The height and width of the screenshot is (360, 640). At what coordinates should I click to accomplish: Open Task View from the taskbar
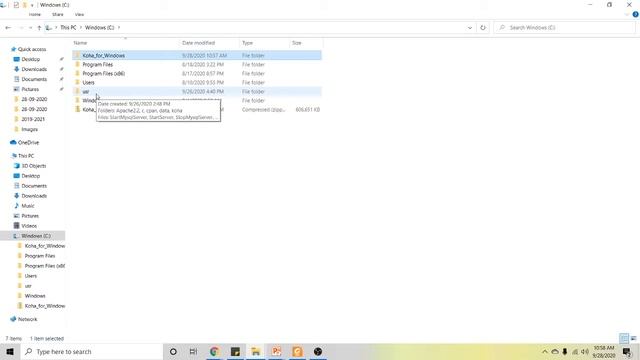pyautogui.click(x=193, y=351)
